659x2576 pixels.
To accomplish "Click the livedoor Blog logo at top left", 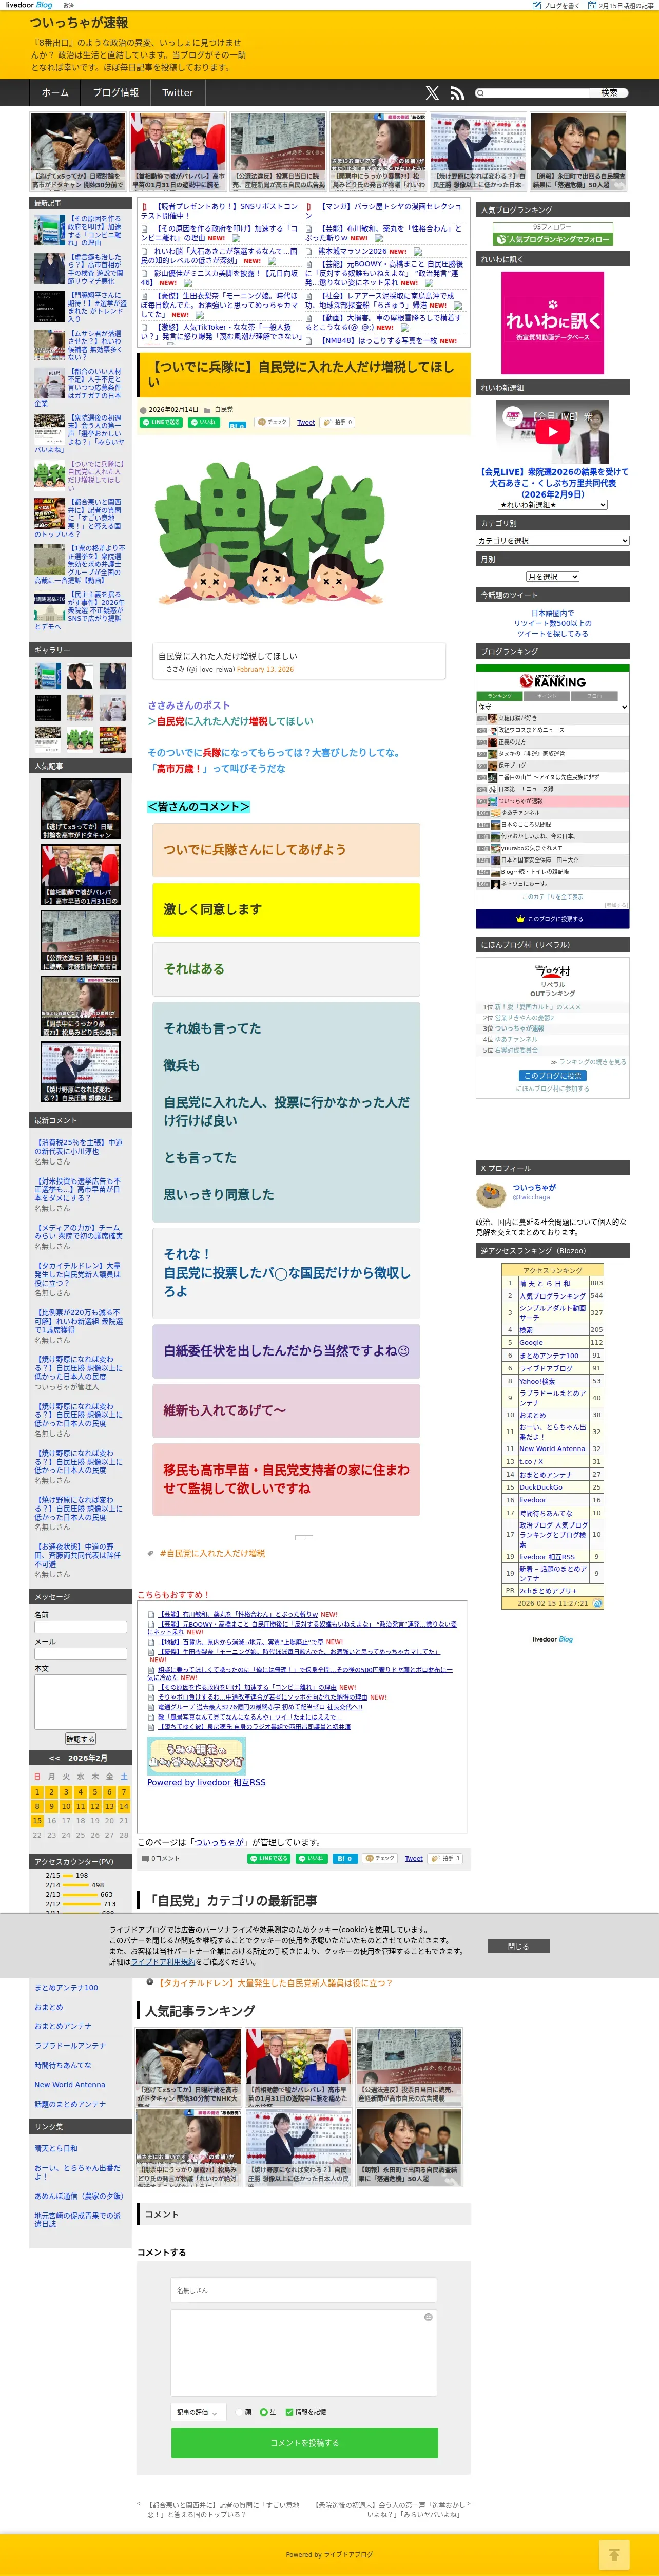I will coord(28,5).
